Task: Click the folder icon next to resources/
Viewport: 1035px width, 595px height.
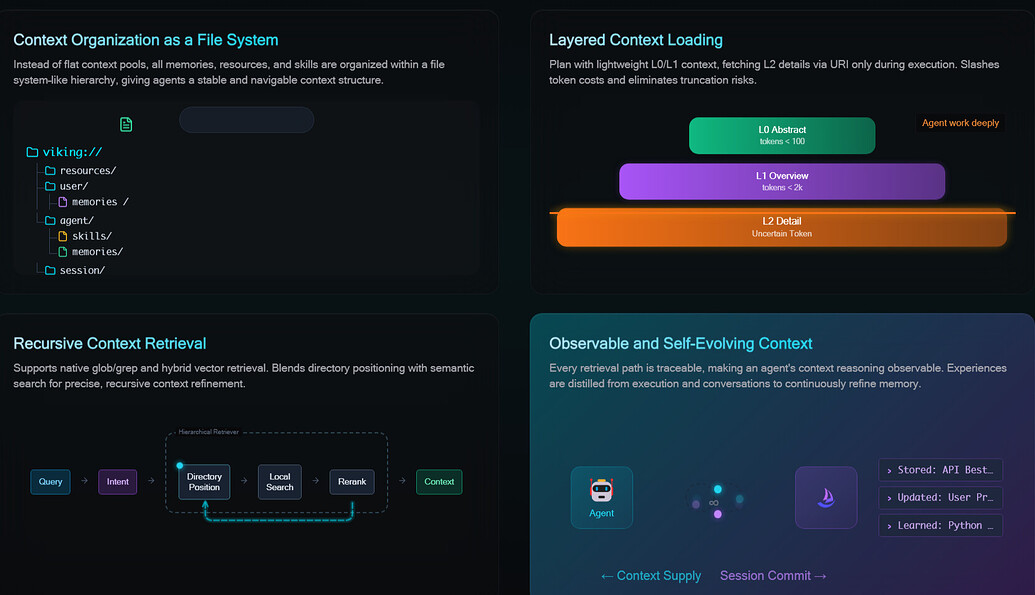Action: (50, 170)
